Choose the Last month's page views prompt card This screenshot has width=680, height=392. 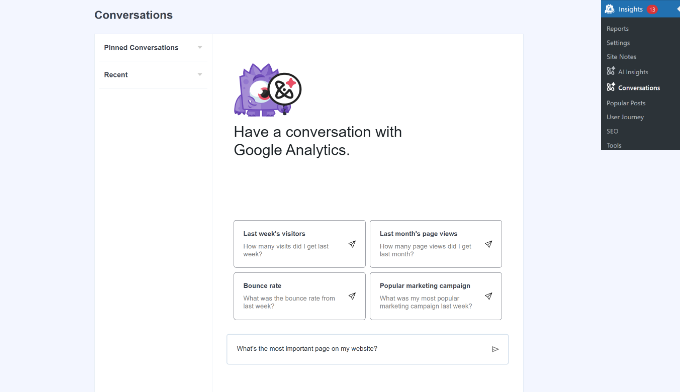click(x=435, y=244)
